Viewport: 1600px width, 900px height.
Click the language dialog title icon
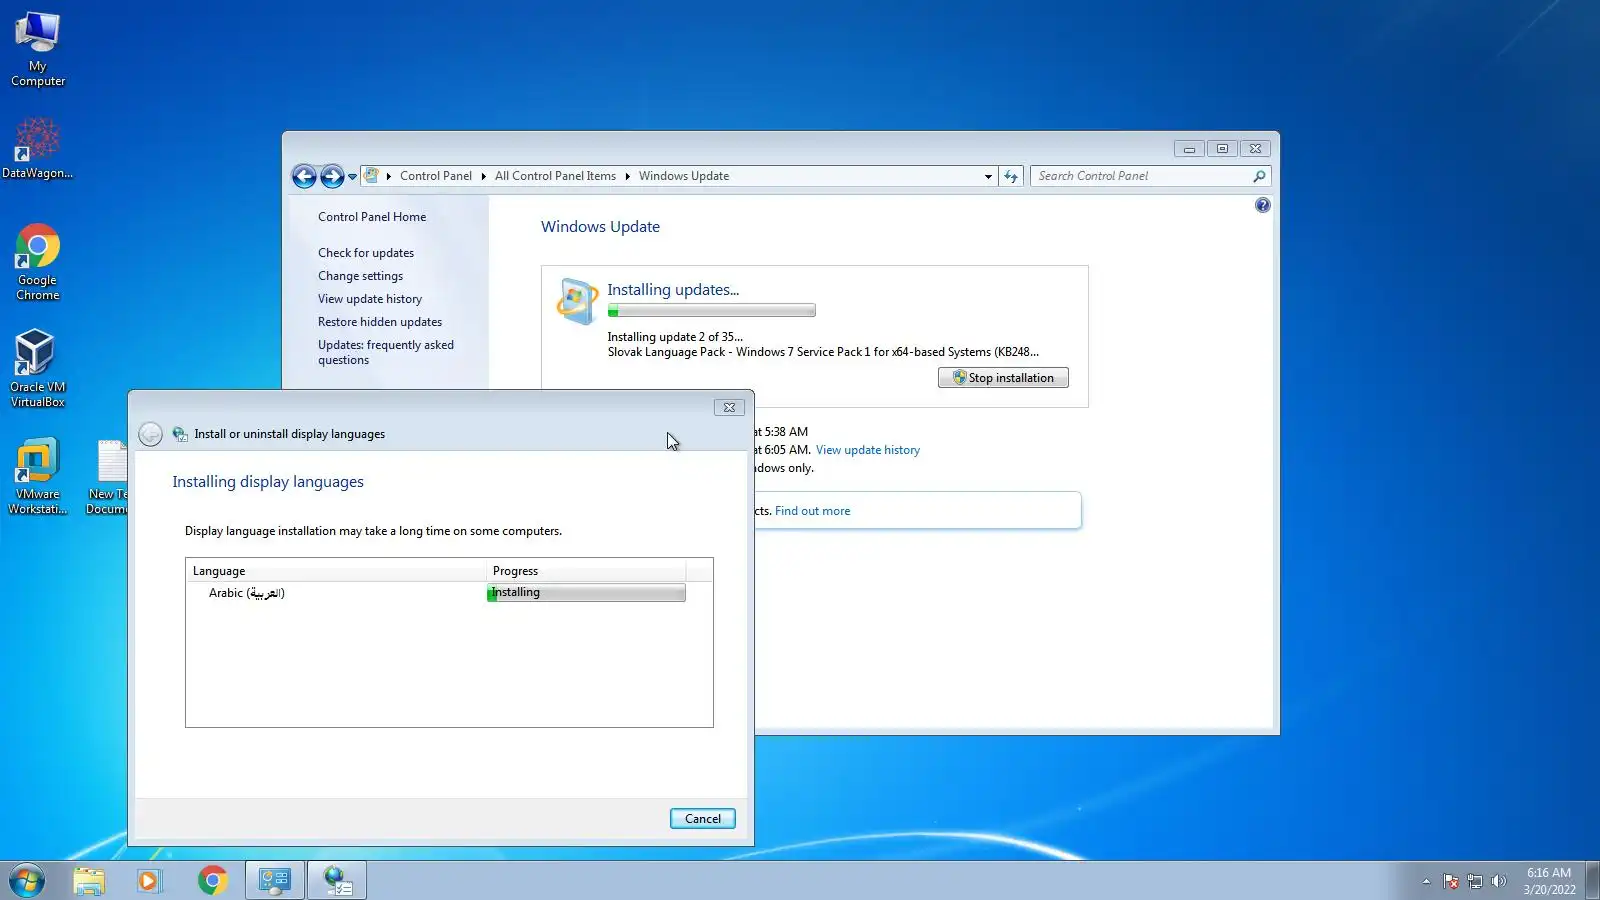[x=180, y=434]
